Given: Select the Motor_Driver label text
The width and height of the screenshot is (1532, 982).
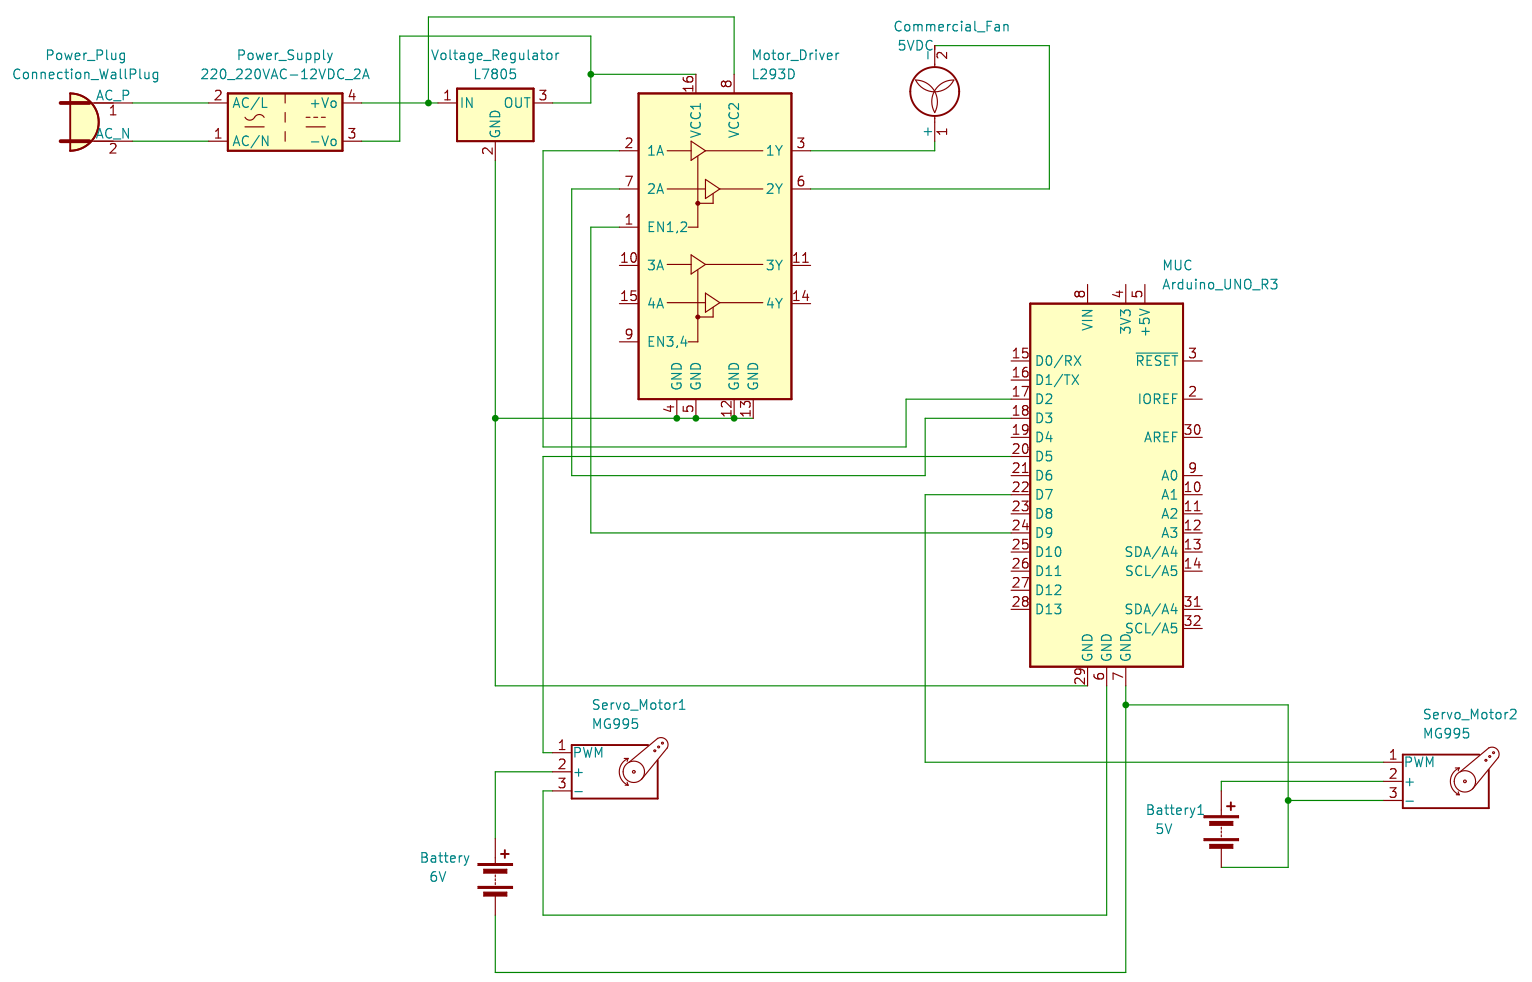Looking at the screenshot, I should coord(795,56).
